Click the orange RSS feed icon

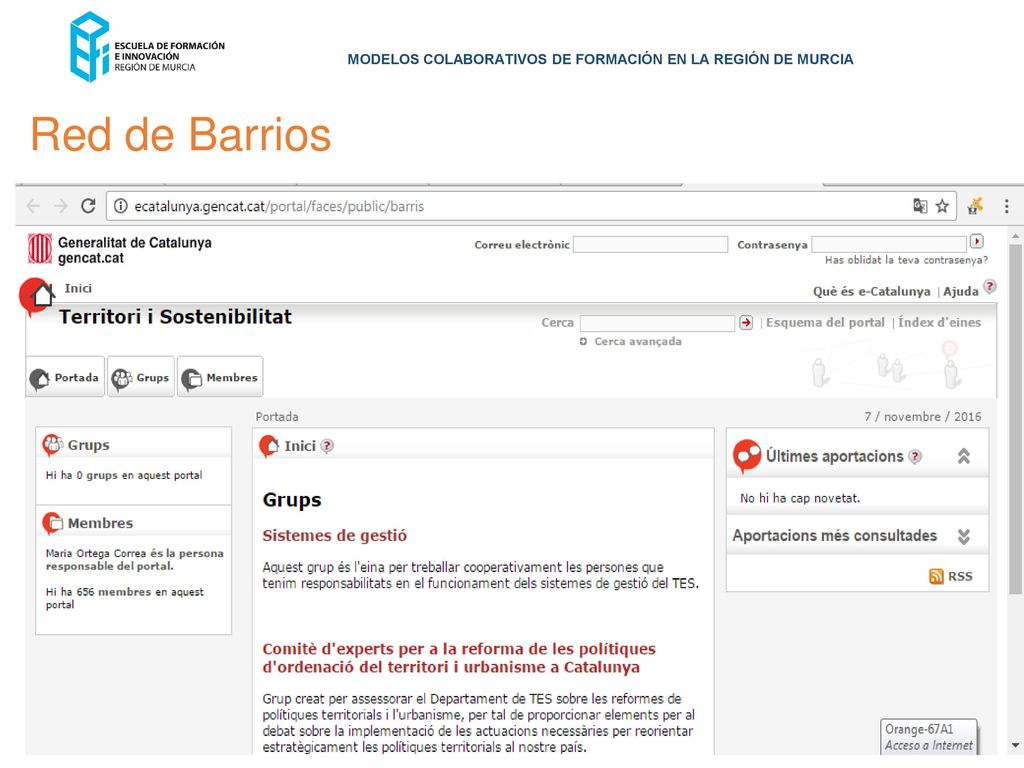pos(936,576)
